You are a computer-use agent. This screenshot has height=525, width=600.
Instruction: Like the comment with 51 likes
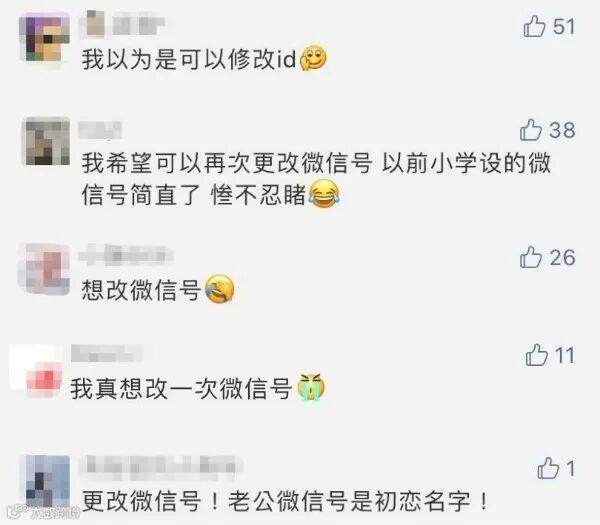[x=534, y=26]
